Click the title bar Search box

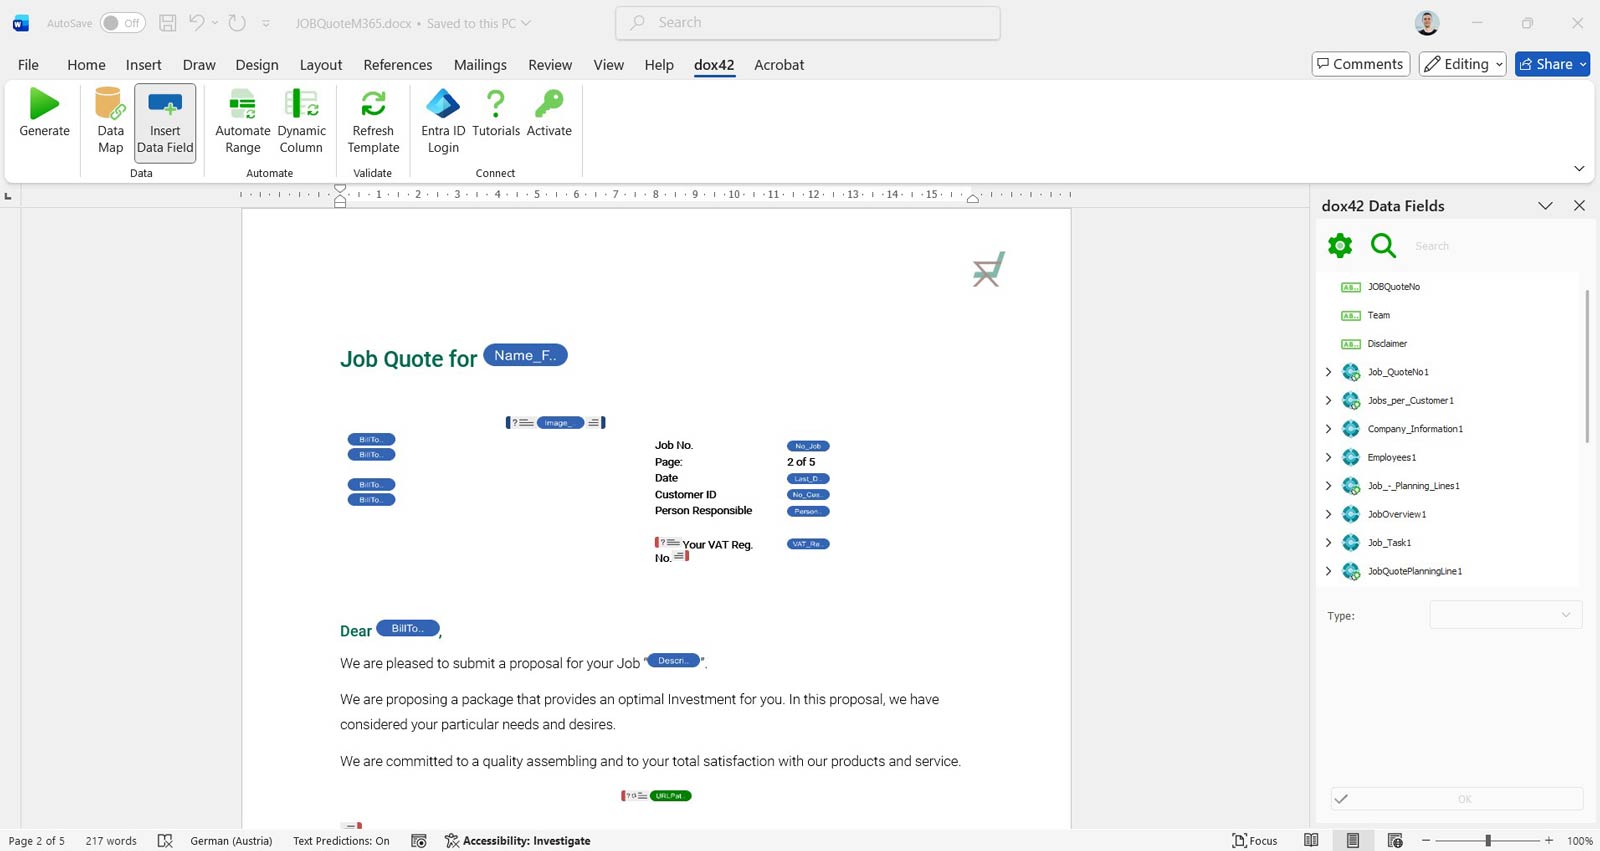(x=808, y=23)
